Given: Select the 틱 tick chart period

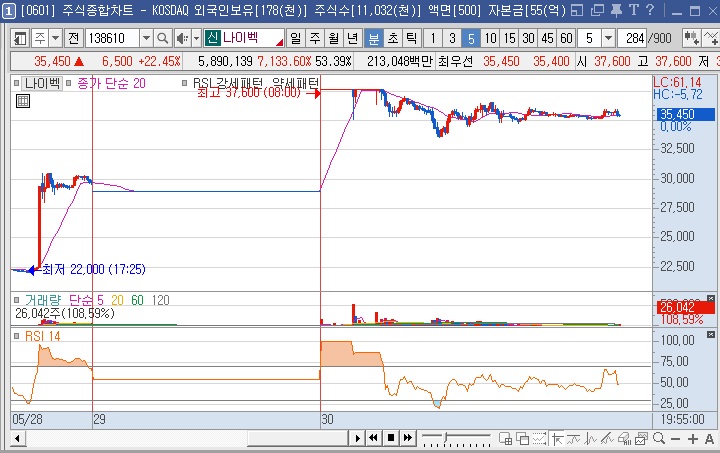Looking at the screenshot, I should pyautogui.click(x=411, y=38).
